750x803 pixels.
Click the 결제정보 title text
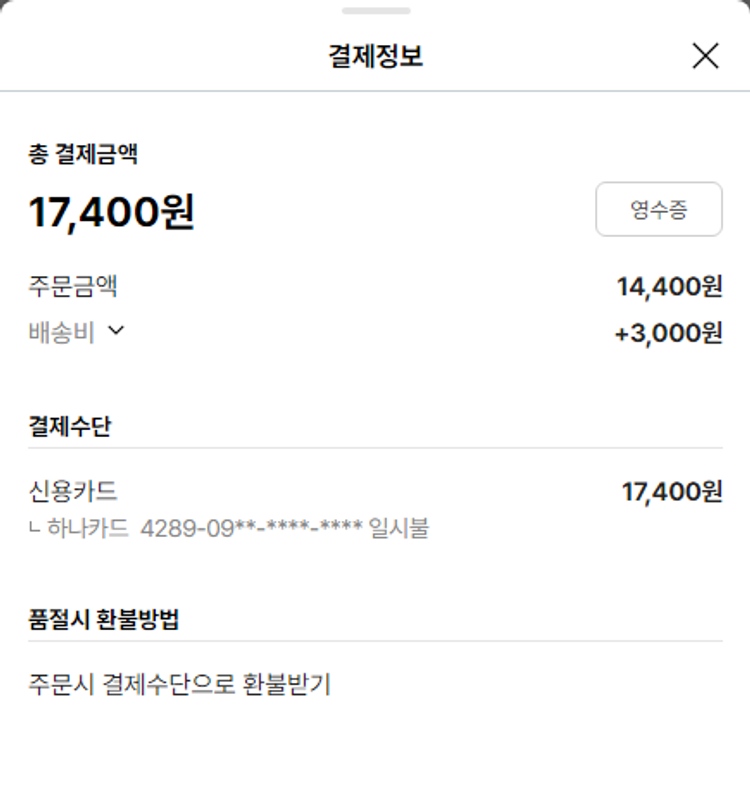[x=375, y=56]
